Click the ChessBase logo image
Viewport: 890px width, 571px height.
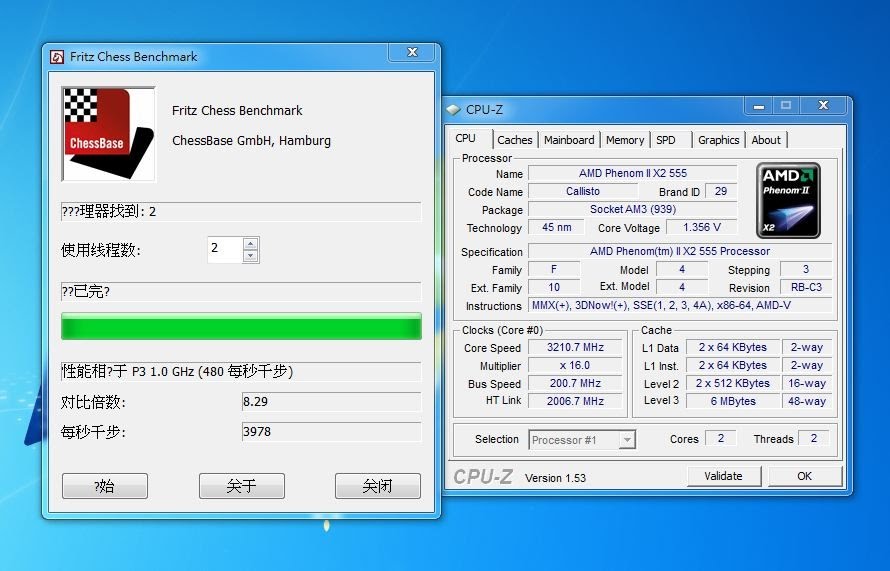[108, 134]
